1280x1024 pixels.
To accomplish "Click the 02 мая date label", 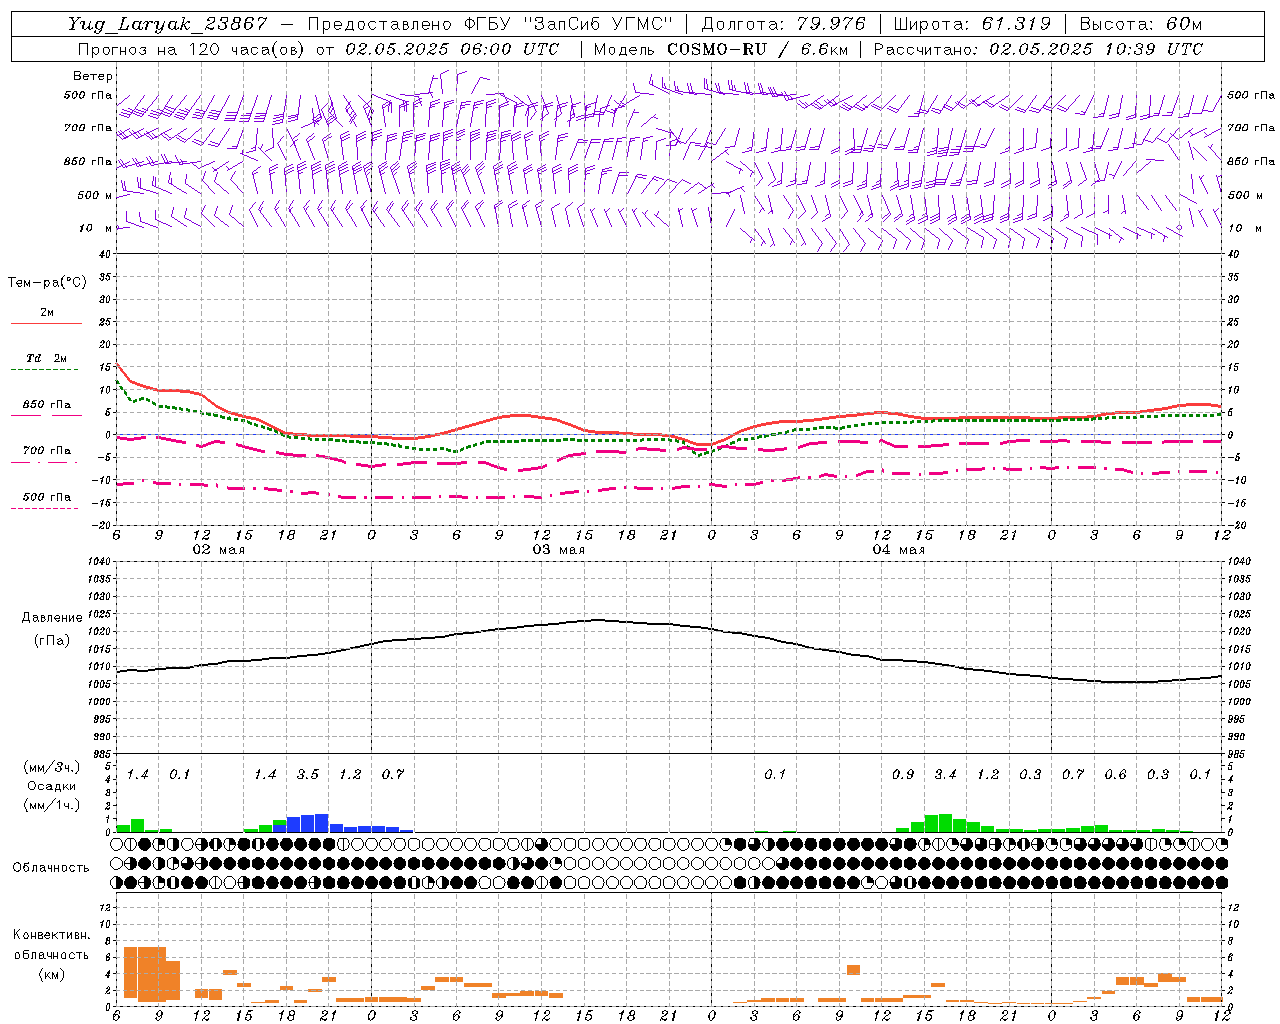I will [x=218, y=550].
